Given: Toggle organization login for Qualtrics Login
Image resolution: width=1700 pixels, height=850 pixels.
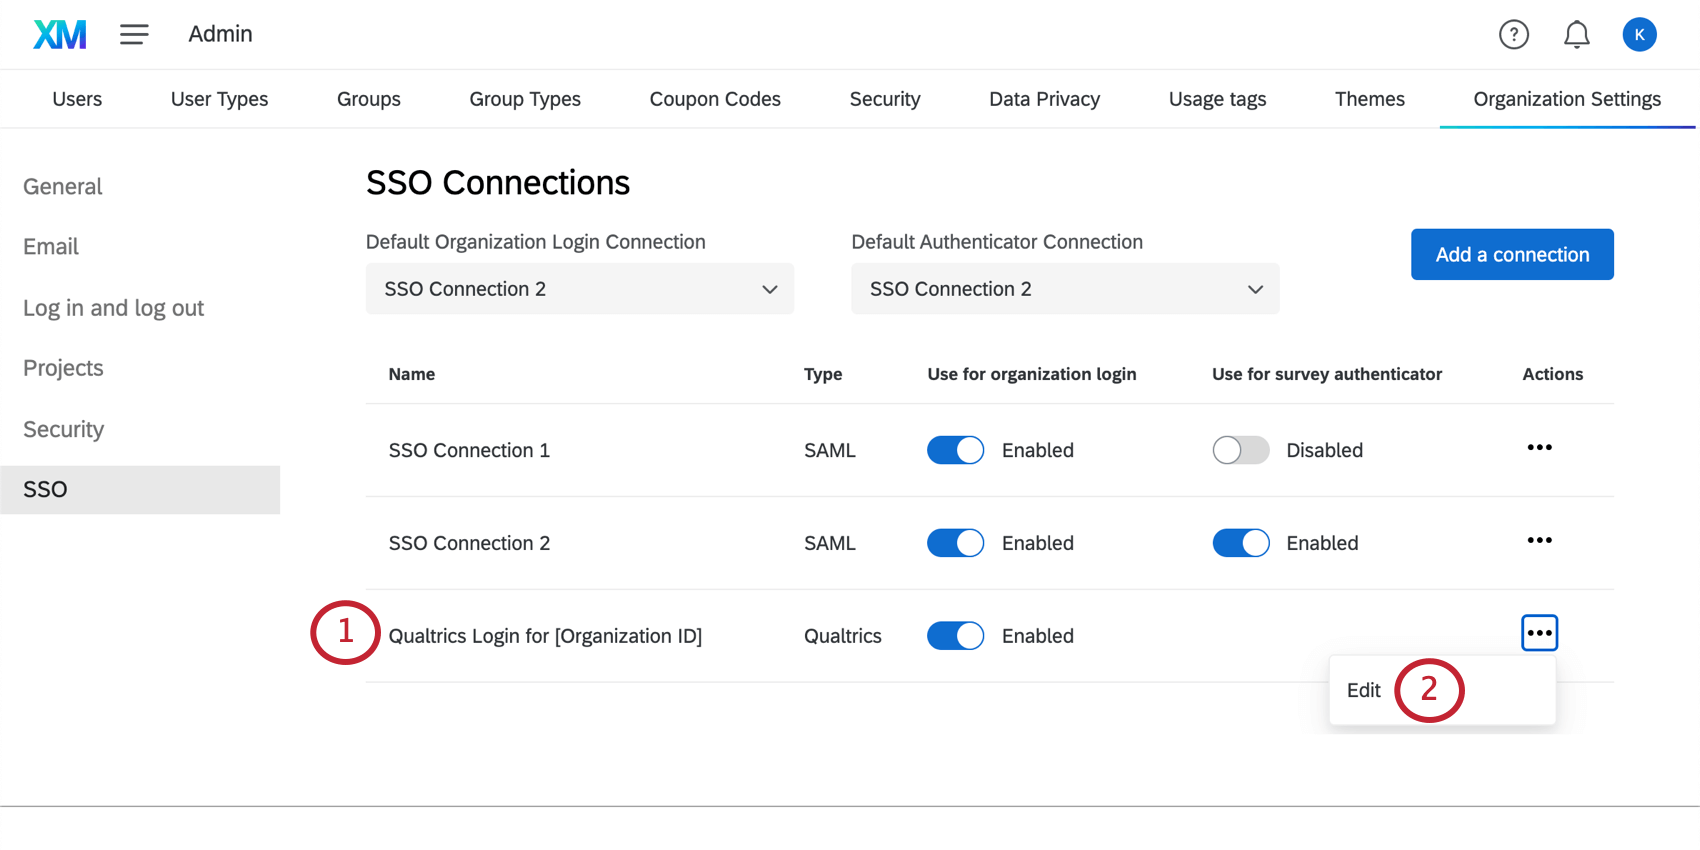Looking at the screenshot, I should click(x=955, y=636).
